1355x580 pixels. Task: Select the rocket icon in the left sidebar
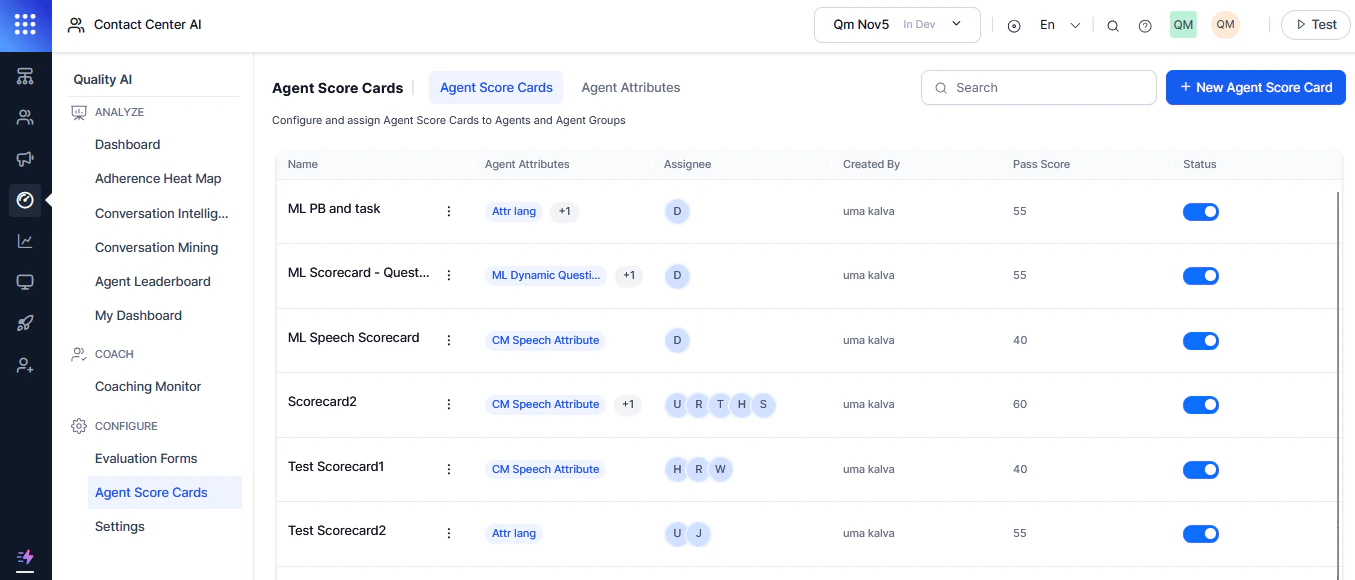click(x=25, y=322)
